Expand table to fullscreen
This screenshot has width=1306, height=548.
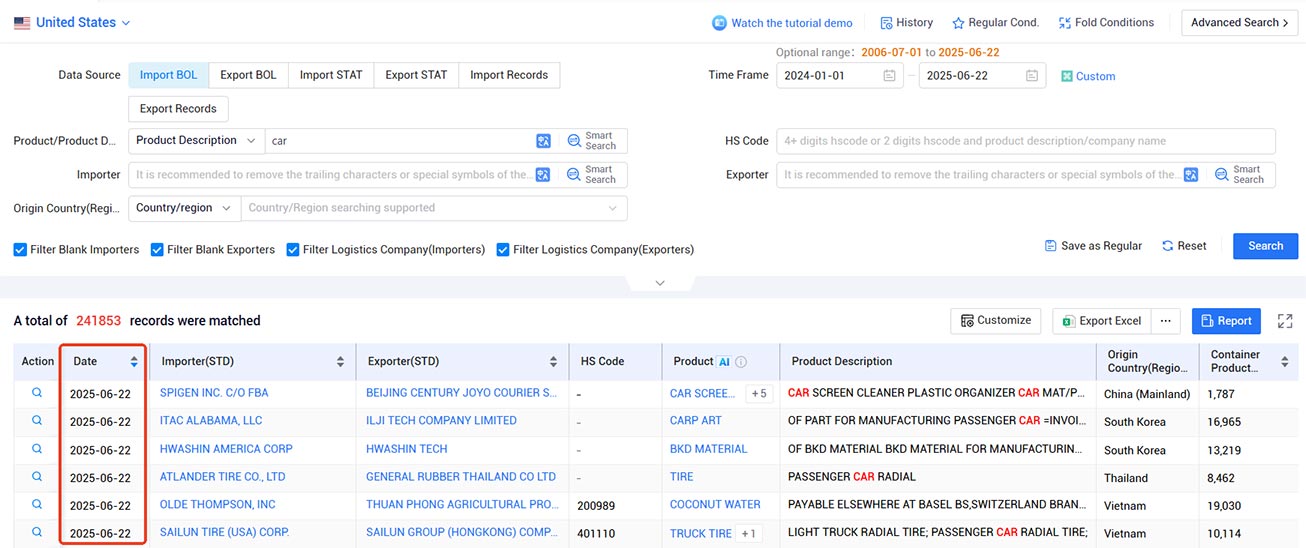[1285, 321]
